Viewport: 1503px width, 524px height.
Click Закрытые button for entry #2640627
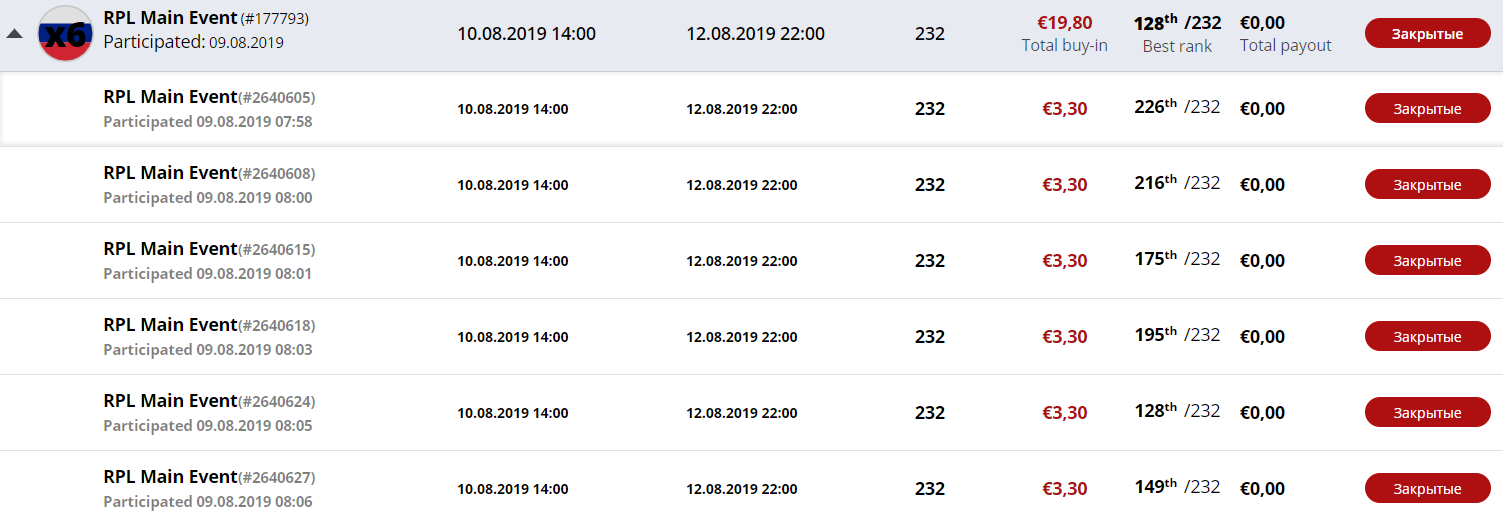click(x=1427, y=488)
